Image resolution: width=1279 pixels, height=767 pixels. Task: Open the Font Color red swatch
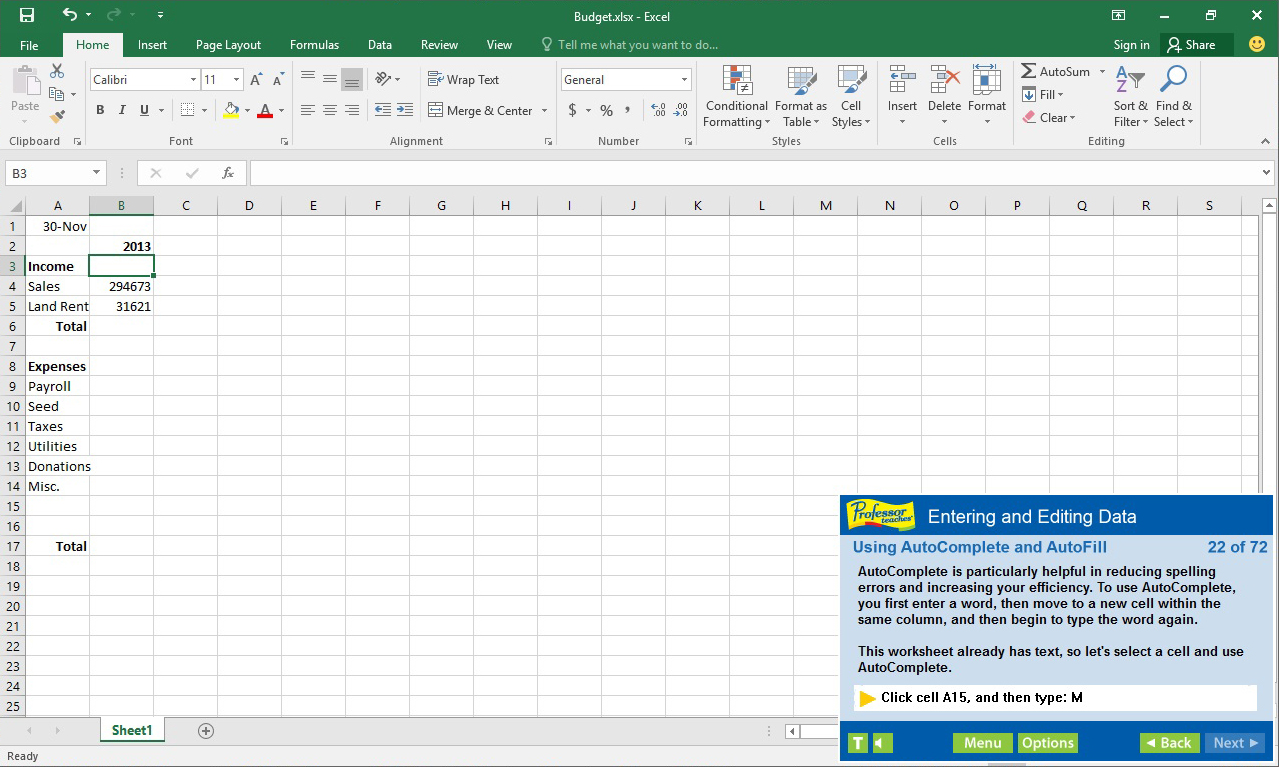[x=266, y=110]
